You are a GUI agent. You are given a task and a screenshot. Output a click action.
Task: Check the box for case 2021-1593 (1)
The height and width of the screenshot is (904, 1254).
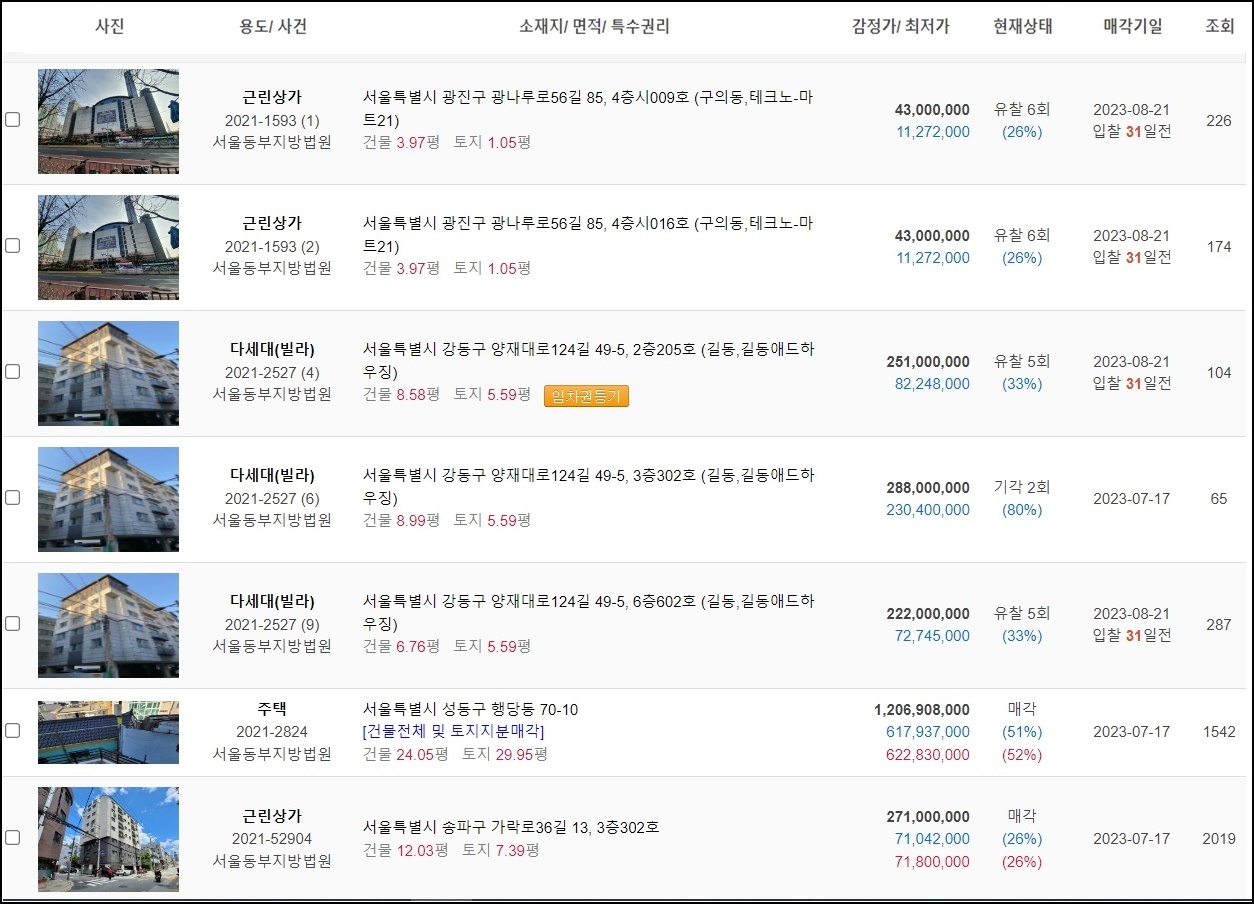click(x=12, y=120)
